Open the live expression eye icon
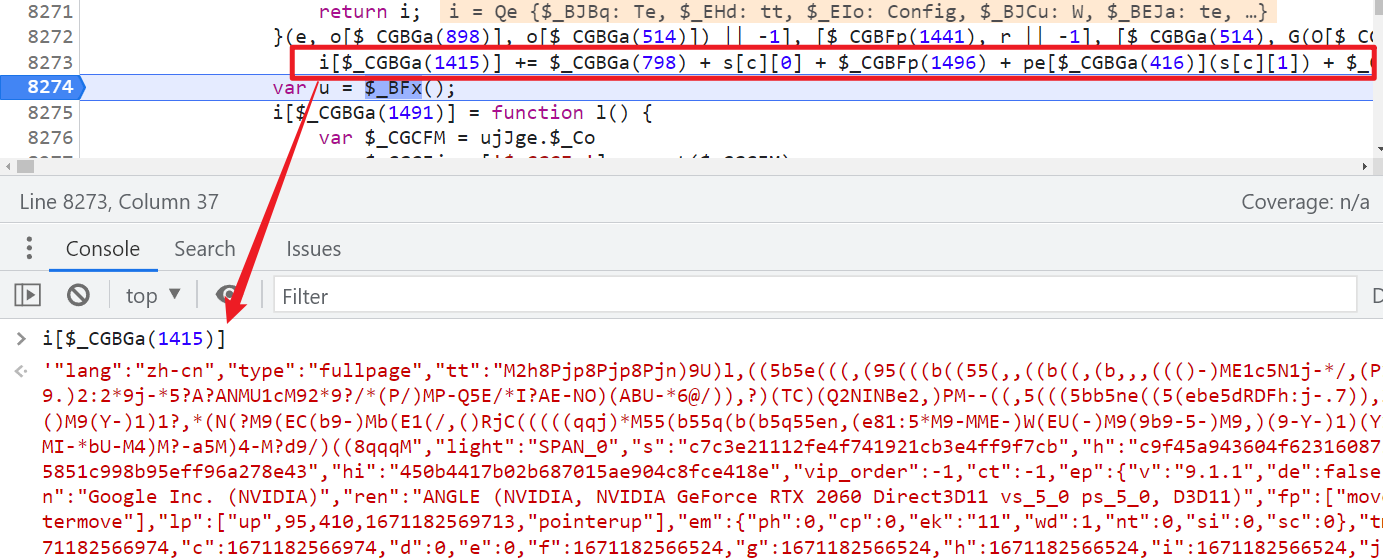The height and width of the screenshot is (560, 1383). (x=230, y=295)
